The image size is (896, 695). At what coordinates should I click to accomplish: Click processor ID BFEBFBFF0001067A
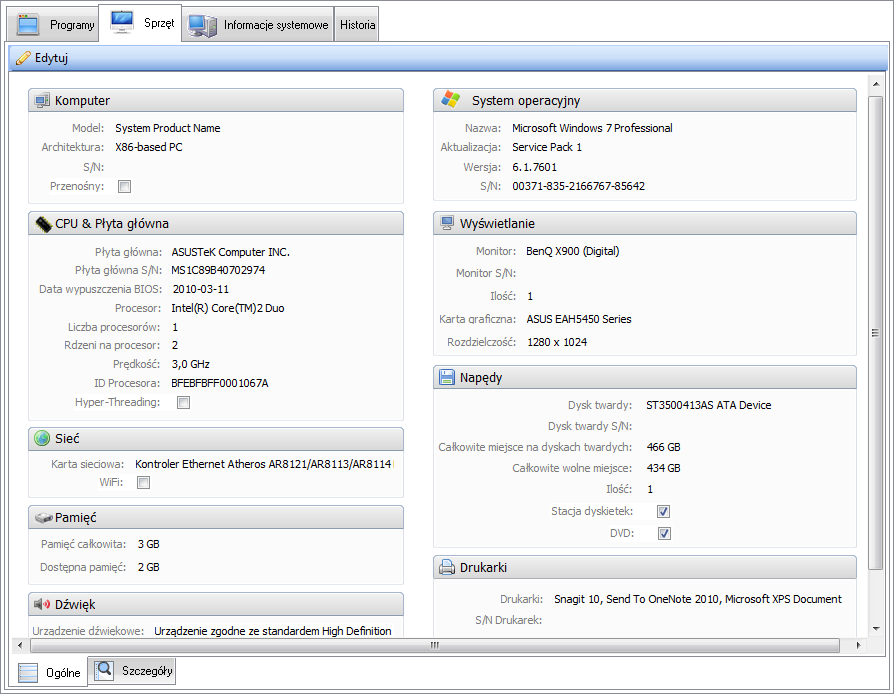click(x=220, y=383)
